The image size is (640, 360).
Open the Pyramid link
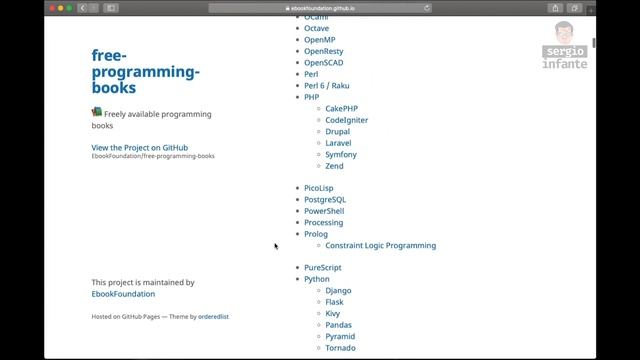(x=340, y=336)
